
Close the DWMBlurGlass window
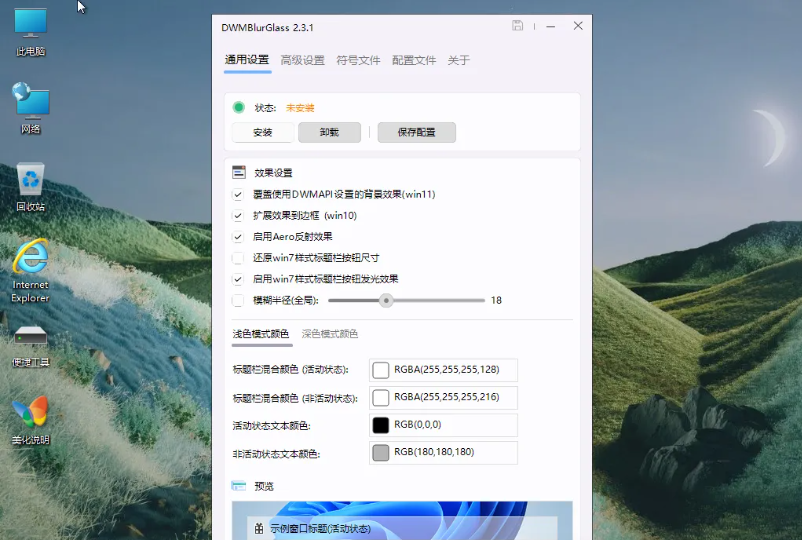(578, 26)
